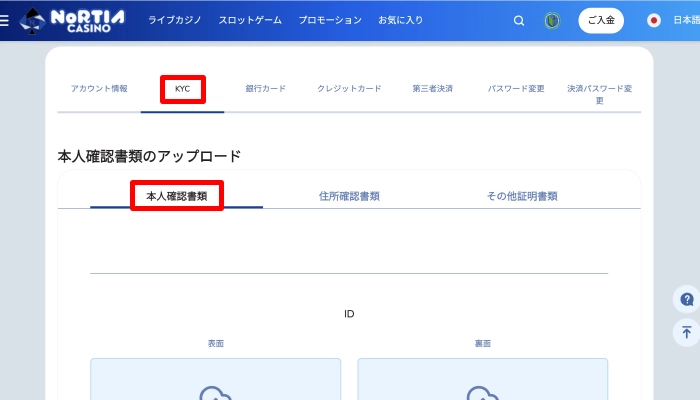
Task: Open the user avatar icon
Action: (552, 20)
